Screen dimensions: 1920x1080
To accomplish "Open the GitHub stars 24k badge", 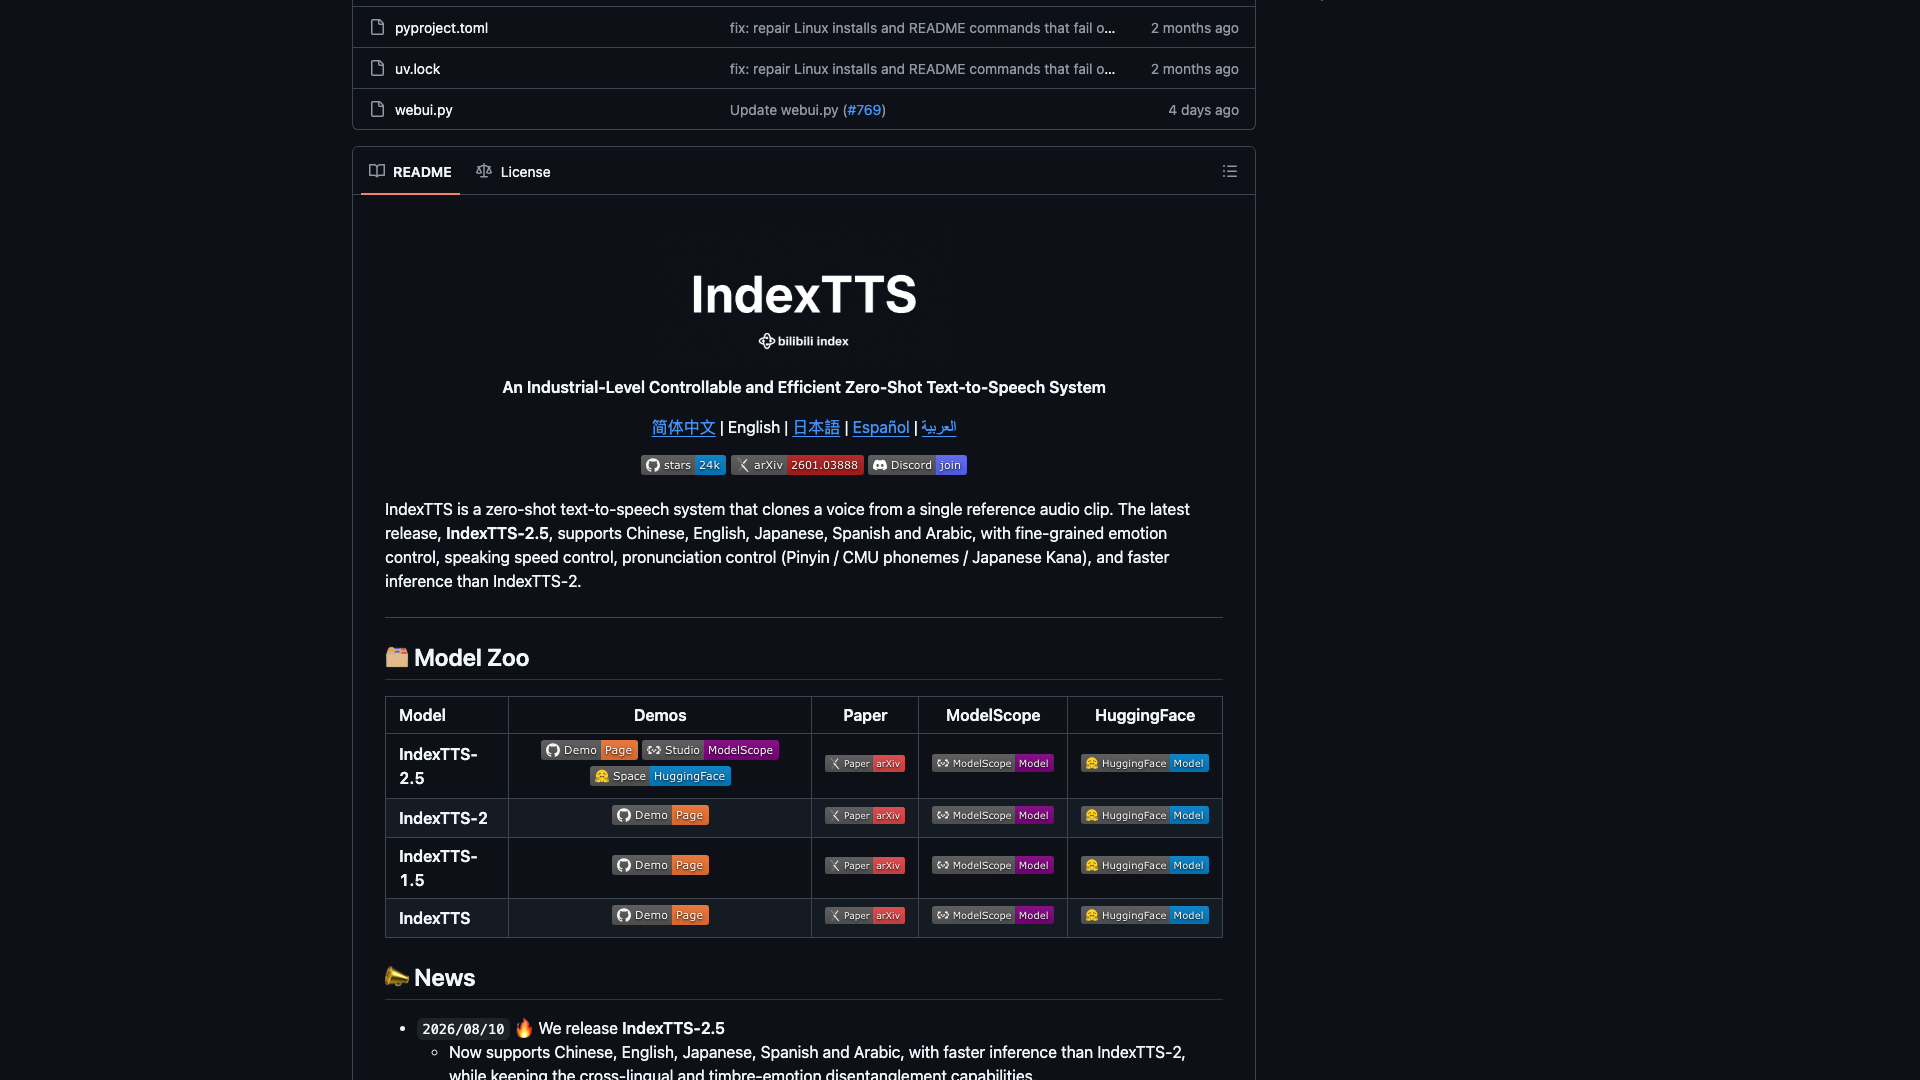I will 683,465.
